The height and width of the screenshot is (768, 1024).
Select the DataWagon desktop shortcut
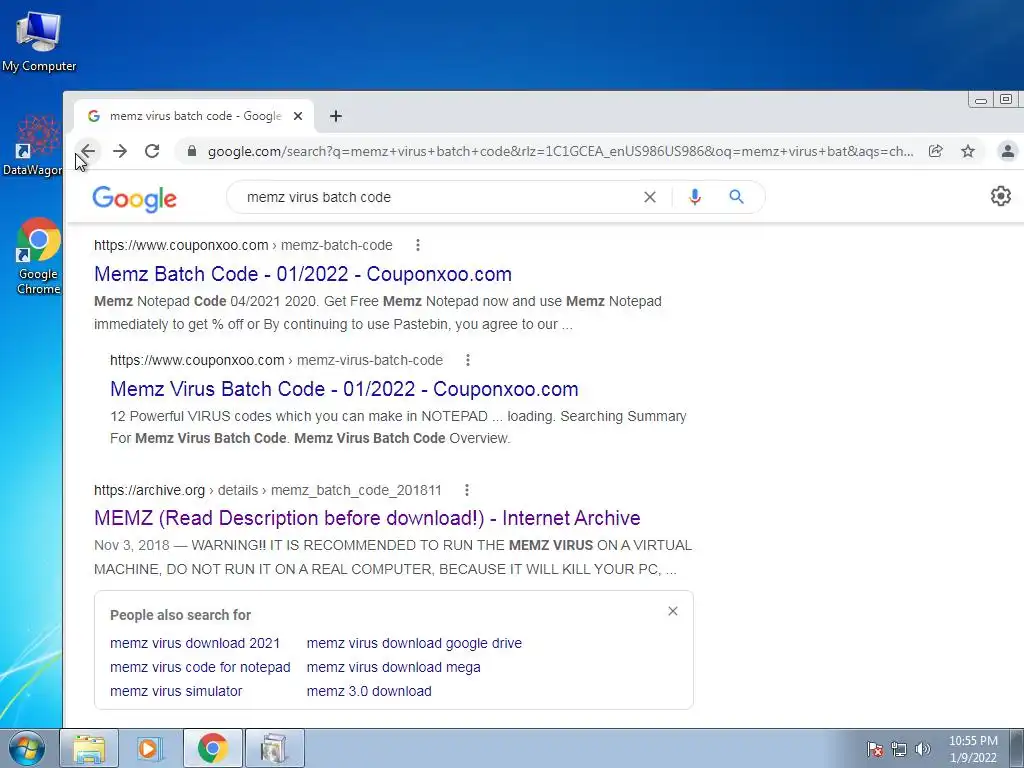(x=32, y=145)
